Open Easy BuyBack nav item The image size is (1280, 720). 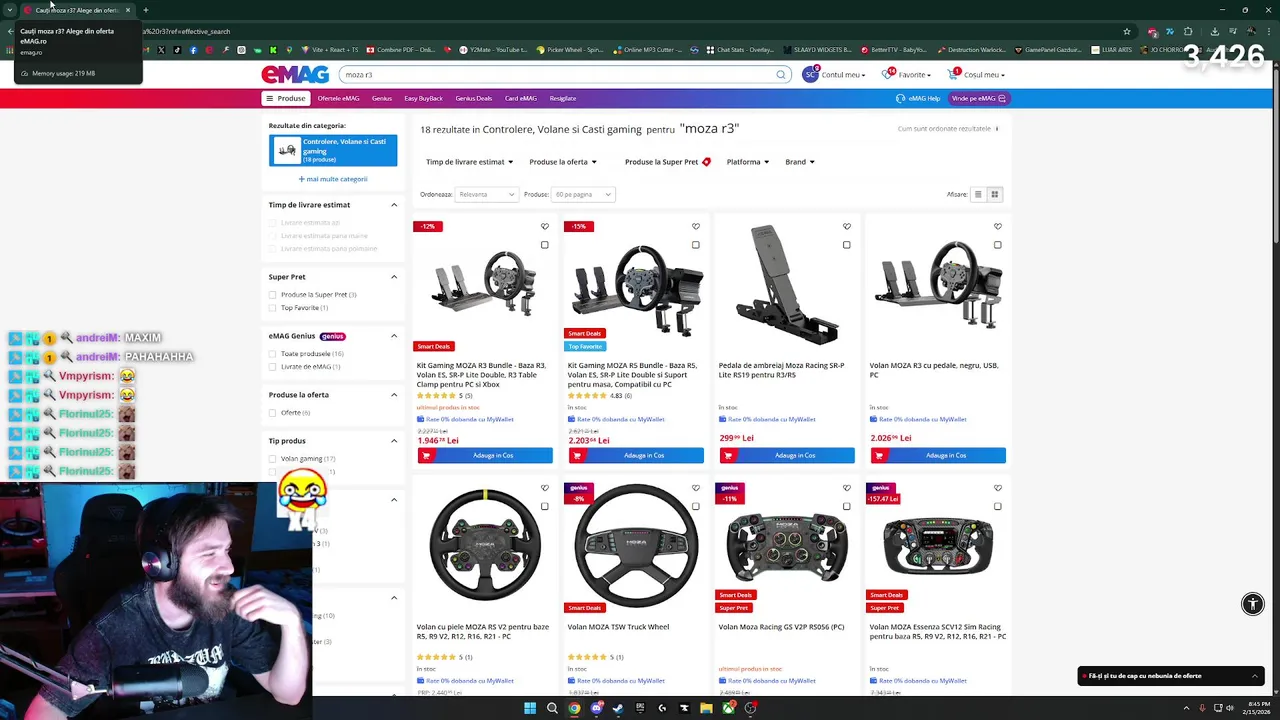click(x=423, y=98)
